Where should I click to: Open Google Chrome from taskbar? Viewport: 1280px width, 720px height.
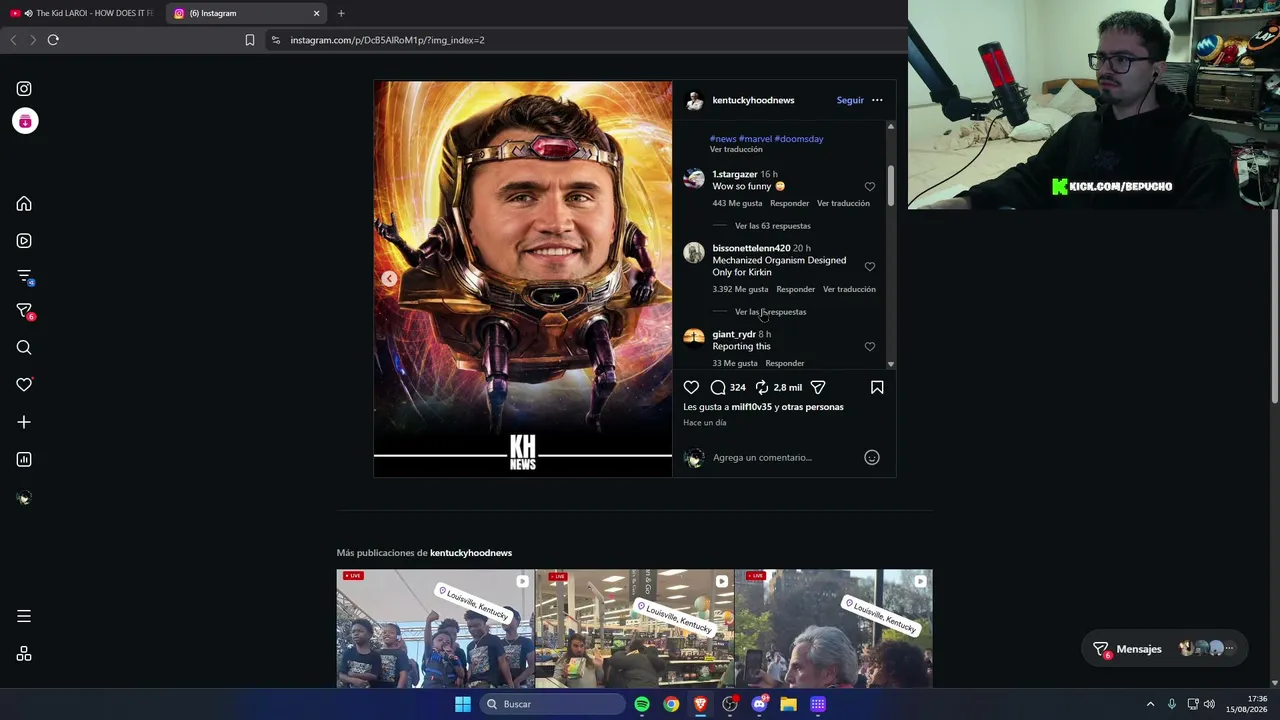(x=671, y=704)
